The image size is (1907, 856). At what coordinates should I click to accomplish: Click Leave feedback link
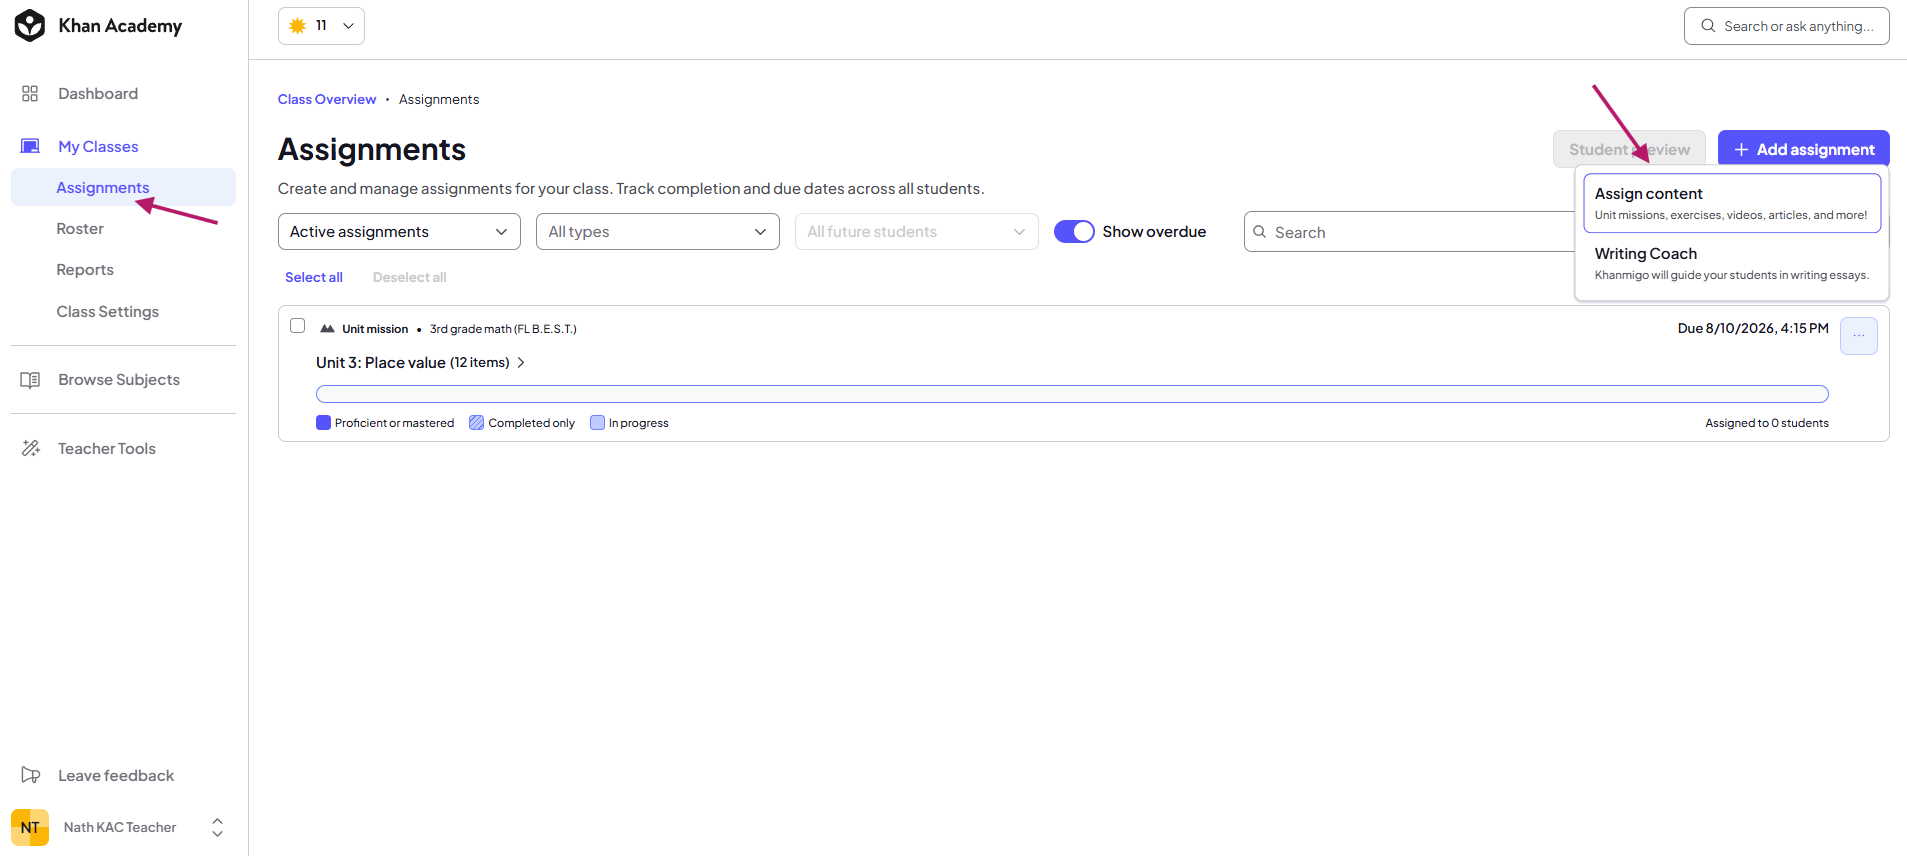116,775
